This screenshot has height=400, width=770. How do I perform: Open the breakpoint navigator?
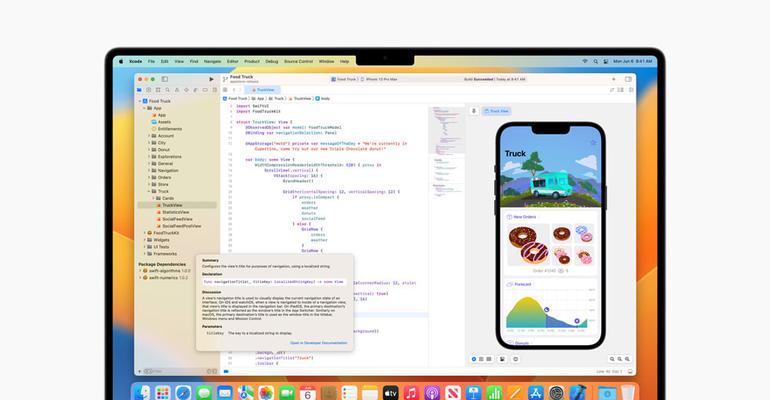[205, 90]
